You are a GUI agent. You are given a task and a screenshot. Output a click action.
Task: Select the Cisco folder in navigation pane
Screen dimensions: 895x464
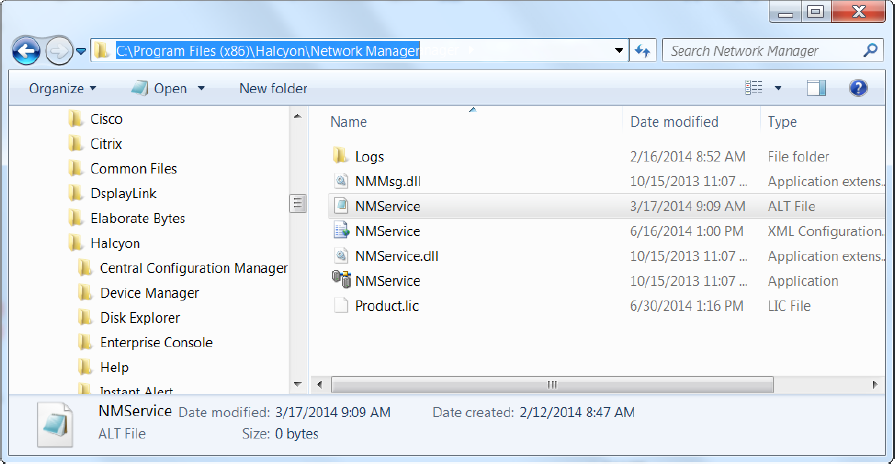[x=106, y=118]
